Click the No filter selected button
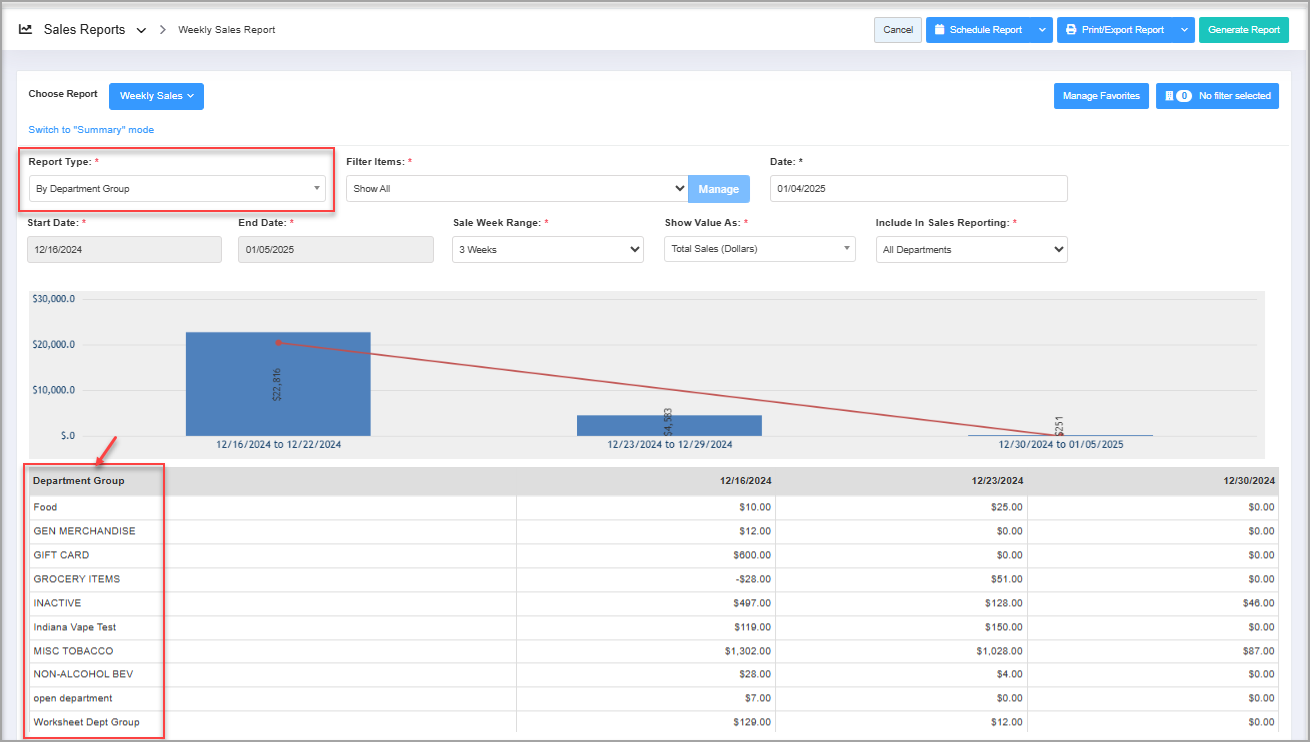 click(x=1217, y=96)
